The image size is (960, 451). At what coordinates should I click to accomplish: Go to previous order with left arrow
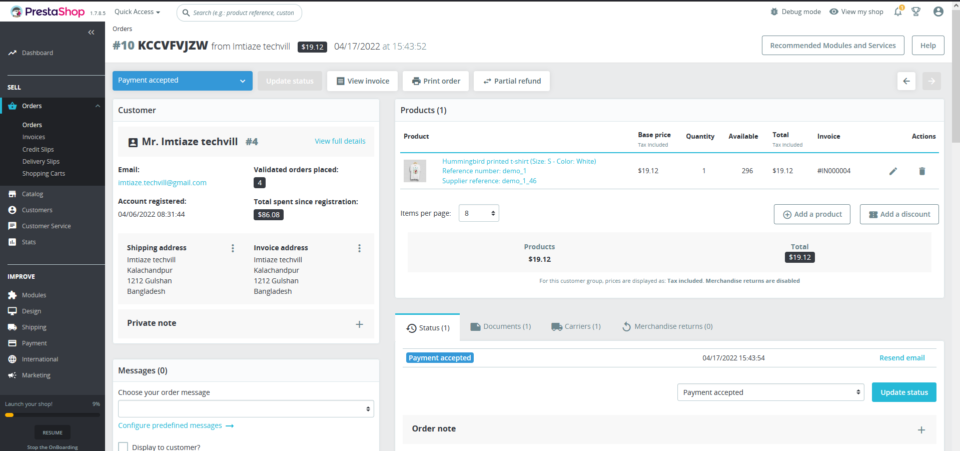[x=906, y=81]
